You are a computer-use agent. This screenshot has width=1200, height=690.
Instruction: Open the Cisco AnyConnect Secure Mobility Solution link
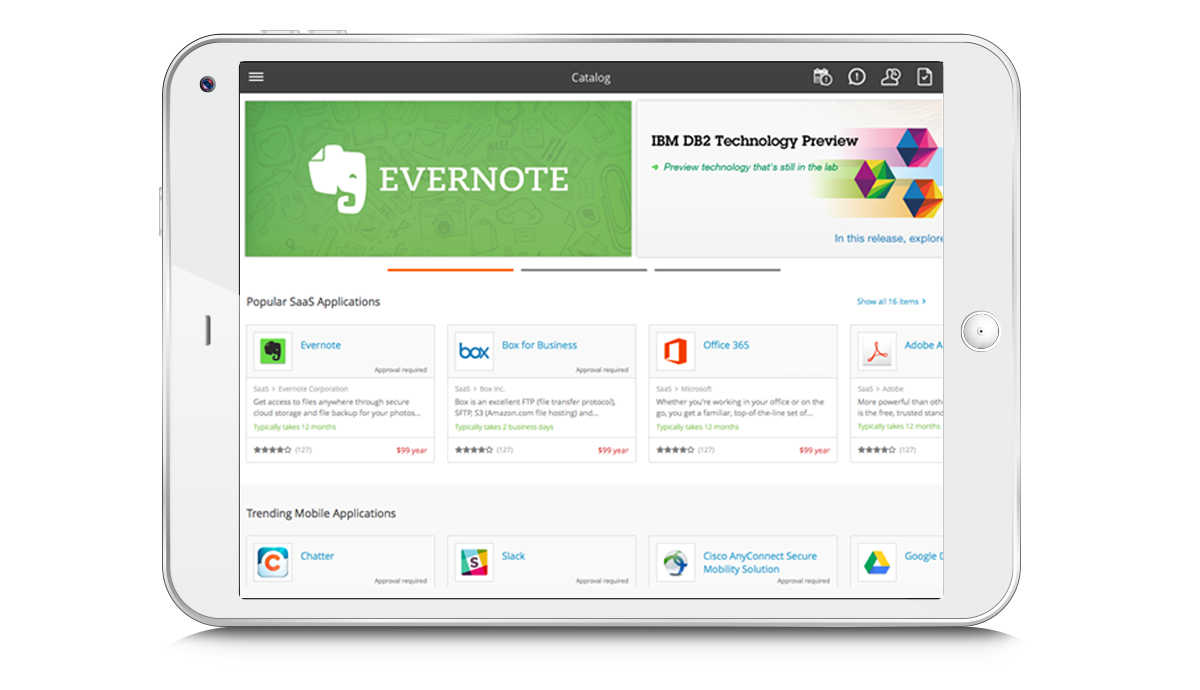pos(759,562)
